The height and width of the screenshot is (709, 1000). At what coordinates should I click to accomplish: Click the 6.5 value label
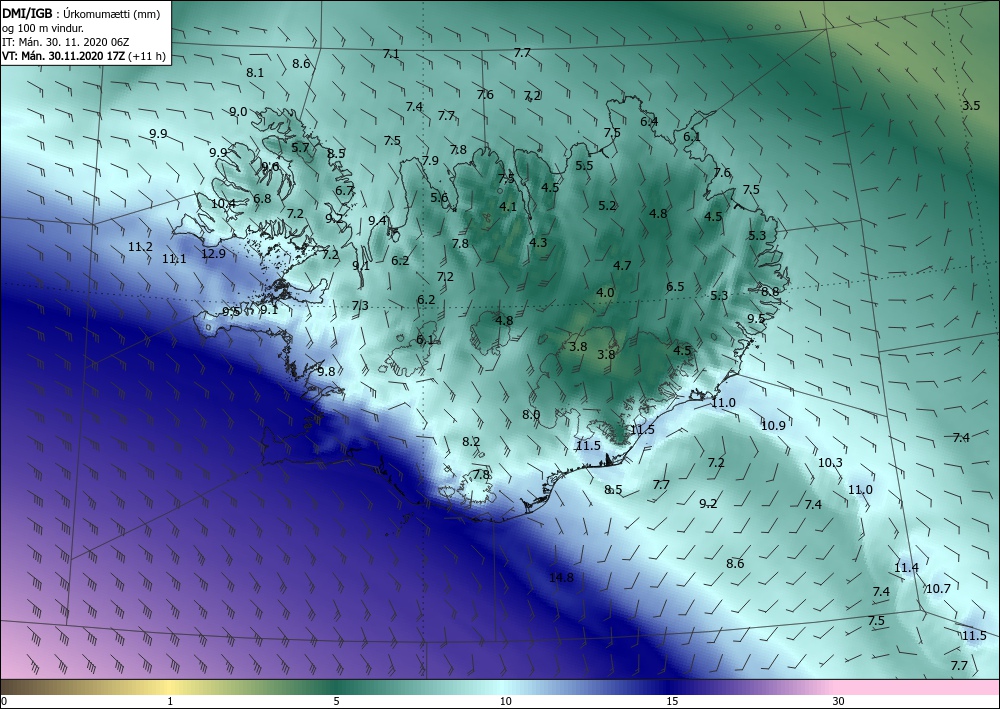(x=675, y=286)
